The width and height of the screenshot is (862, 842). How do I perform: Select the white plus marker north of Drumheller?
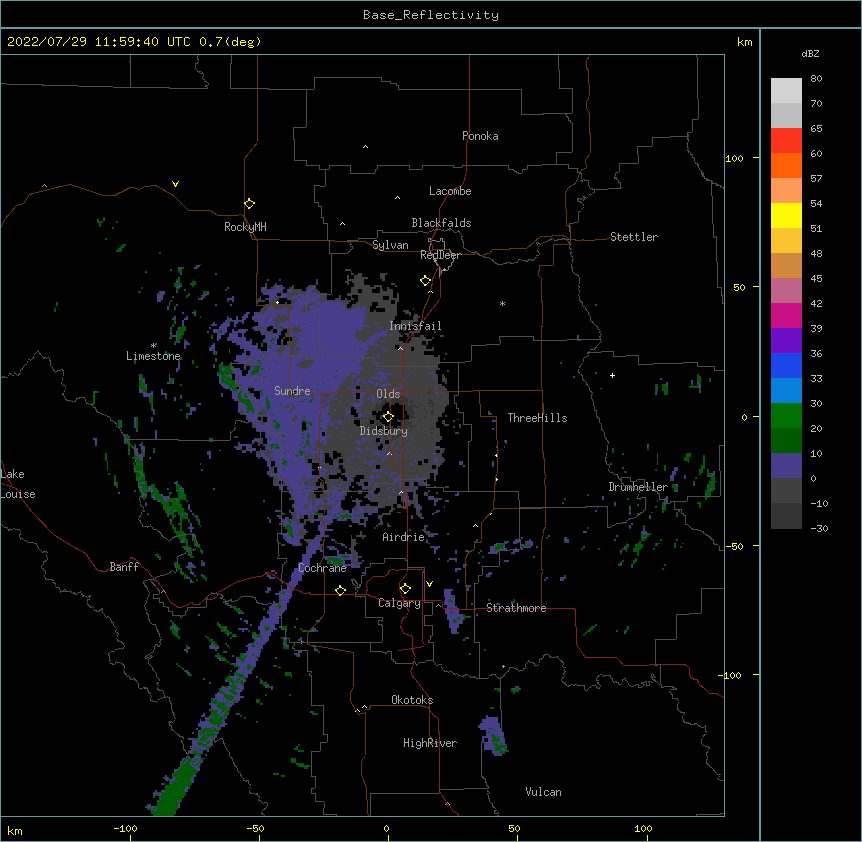612,375
